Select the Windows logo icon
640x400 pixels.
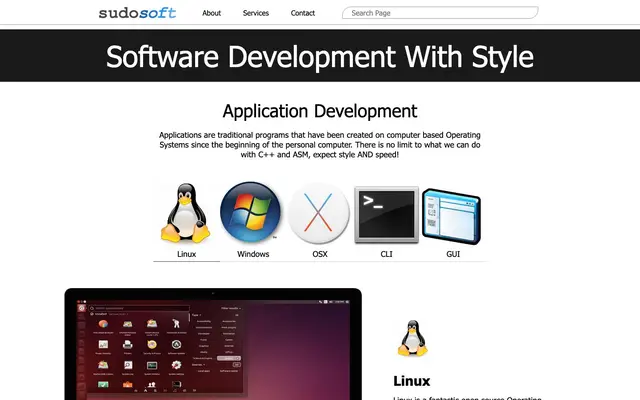250,212
